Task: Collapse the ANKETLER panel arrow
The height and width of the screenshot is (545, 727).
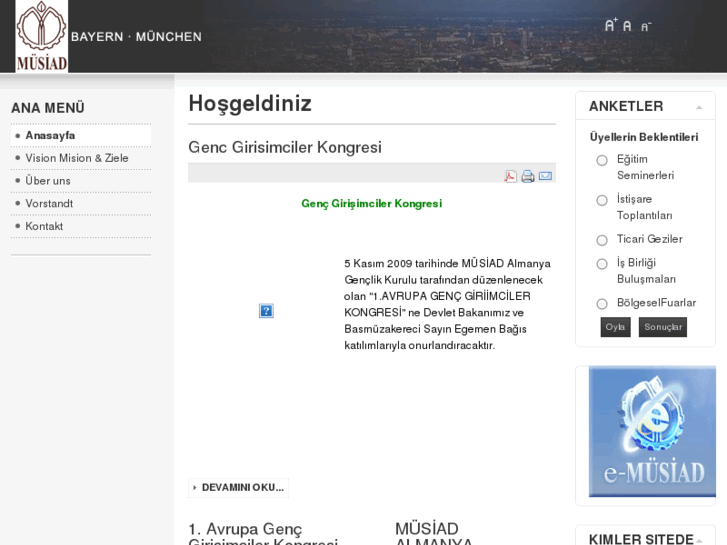Action: click(x=699, y=108)
